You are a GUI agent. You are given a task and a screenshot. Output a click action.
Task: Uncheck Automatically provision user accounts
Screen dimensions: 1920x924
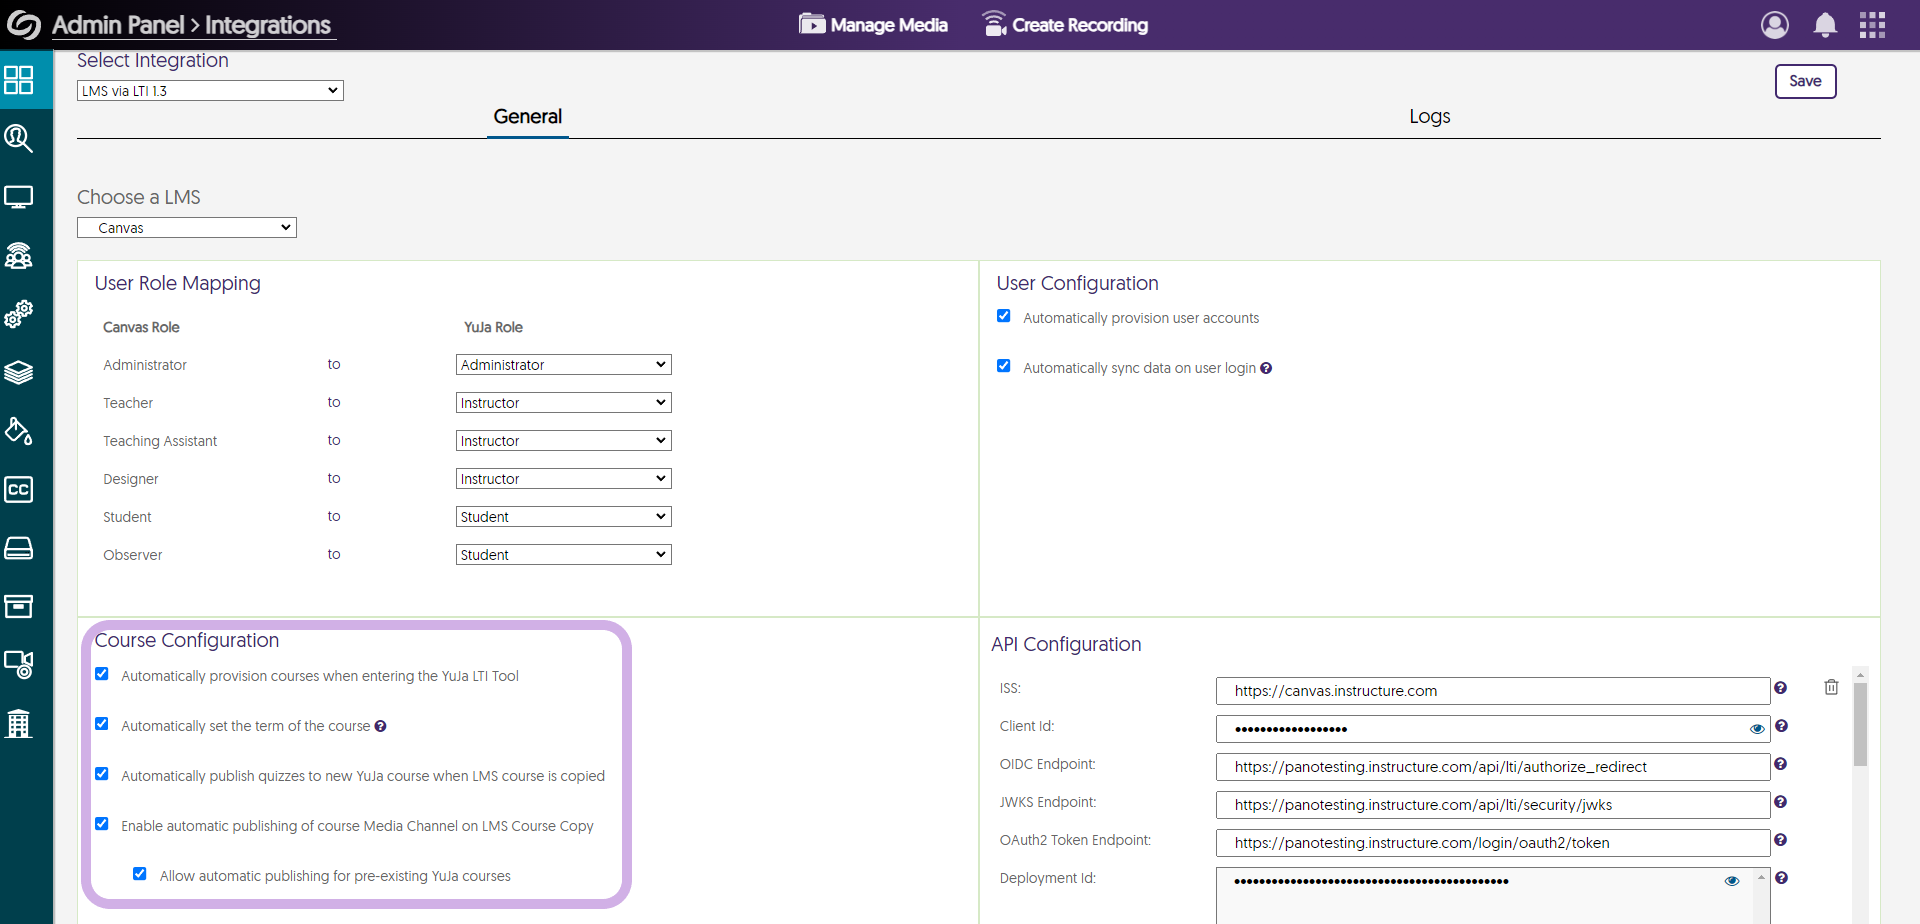[x=1004, y=316]
